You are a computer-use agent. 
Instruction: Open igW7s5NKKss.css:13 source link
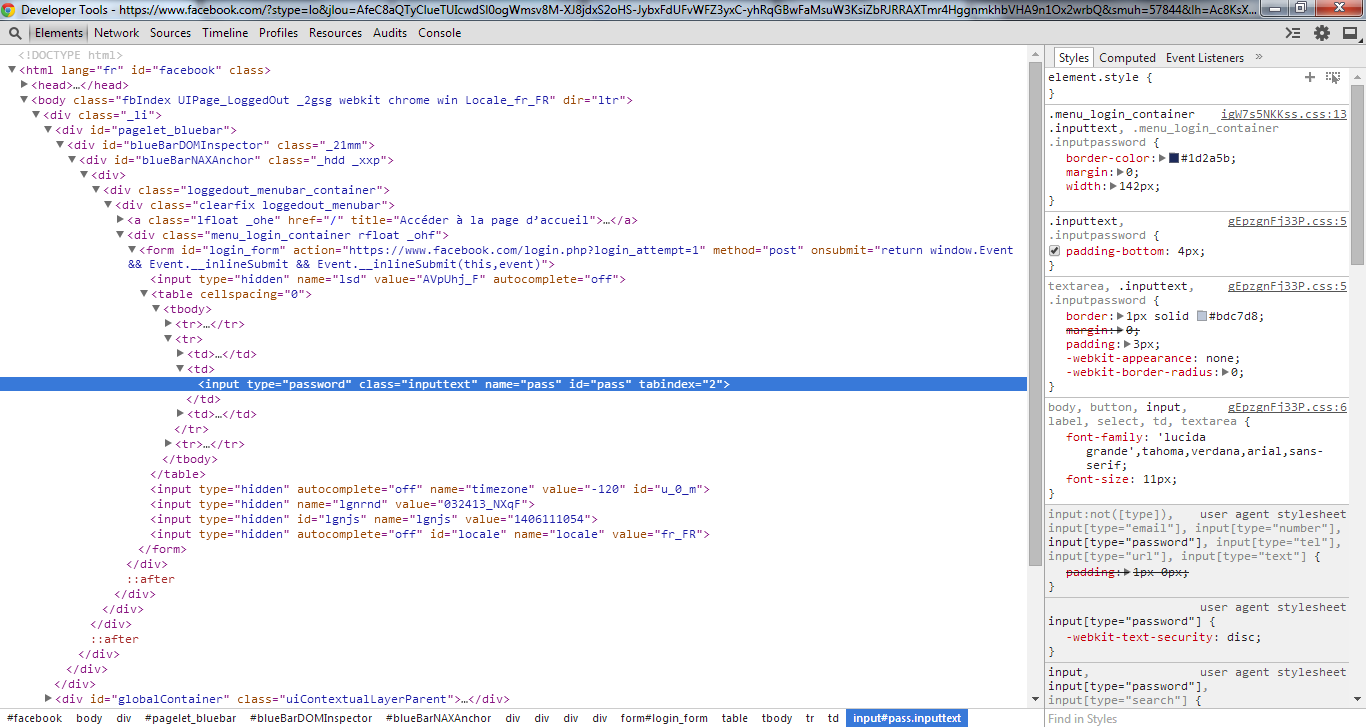click(1284, 114)
